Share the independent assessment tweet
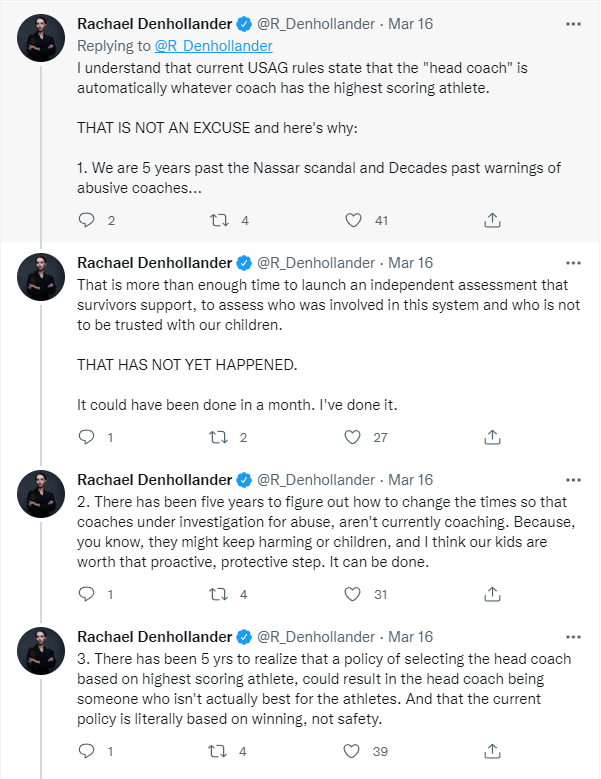Image resolution: width=601 pixels, height=779 pixels. tap(492, 437)
